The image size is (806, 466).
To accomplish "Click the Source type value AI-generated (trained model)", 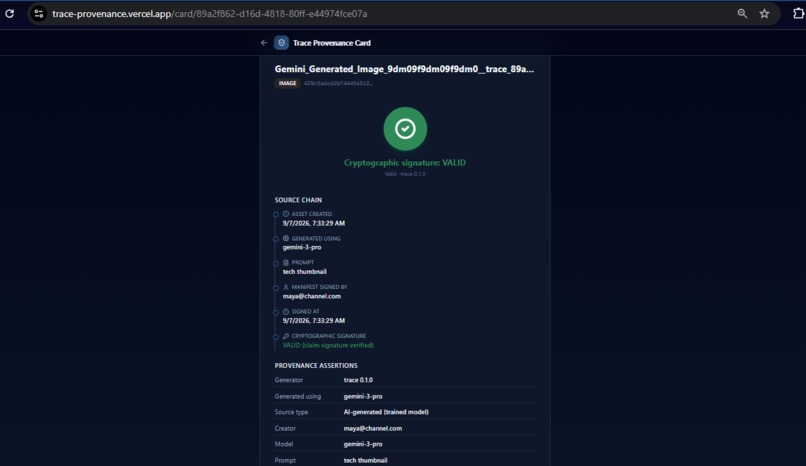I will [x=386, y=412].
